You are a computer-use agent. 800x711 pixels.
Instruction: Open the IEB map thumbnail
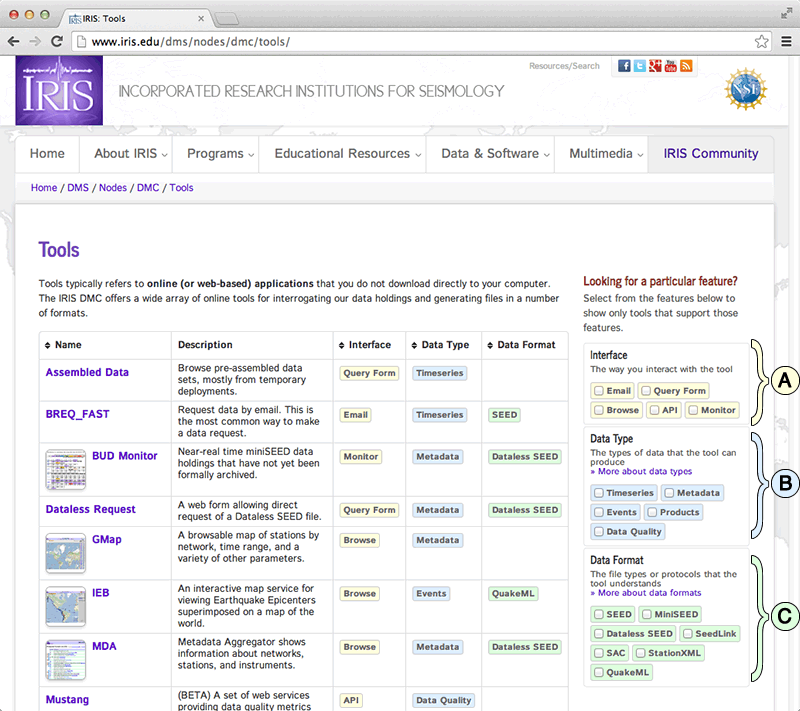coord(66,606)
